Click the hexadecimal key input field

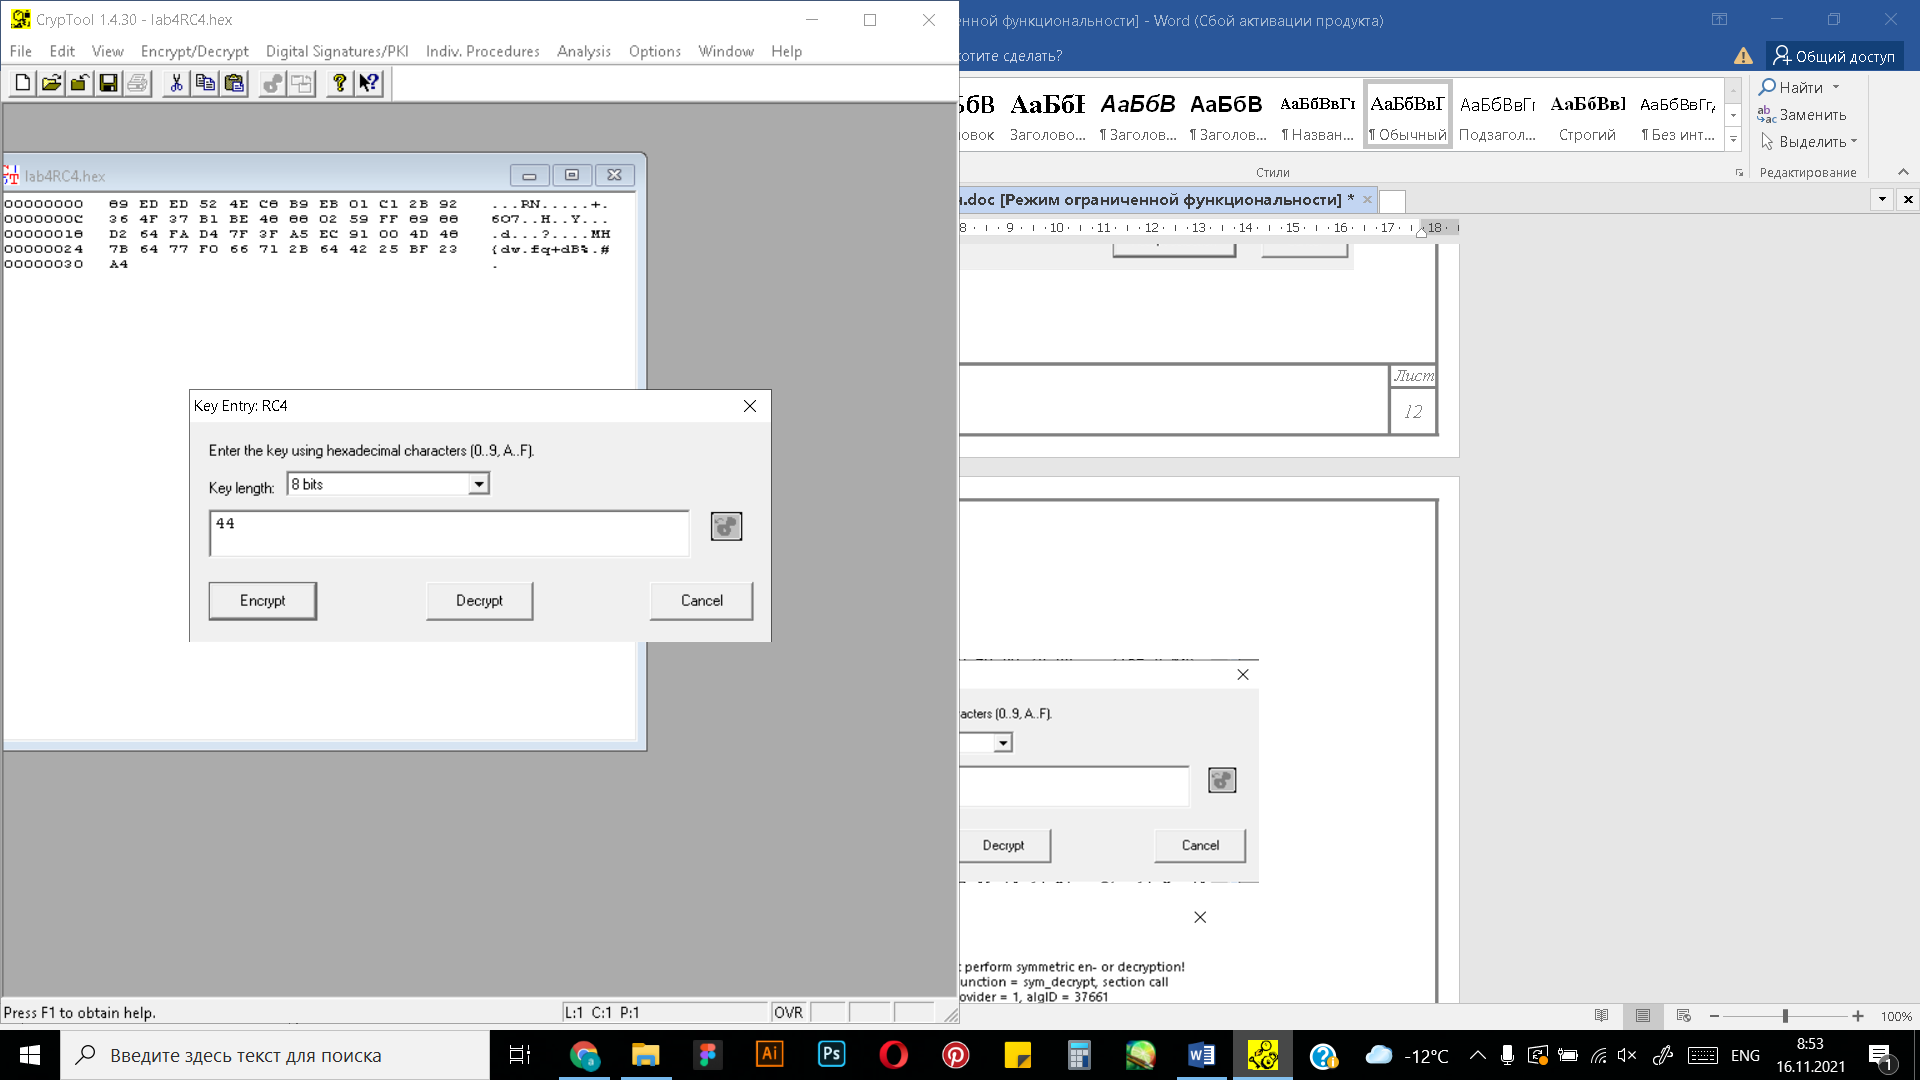pos(449,533)
